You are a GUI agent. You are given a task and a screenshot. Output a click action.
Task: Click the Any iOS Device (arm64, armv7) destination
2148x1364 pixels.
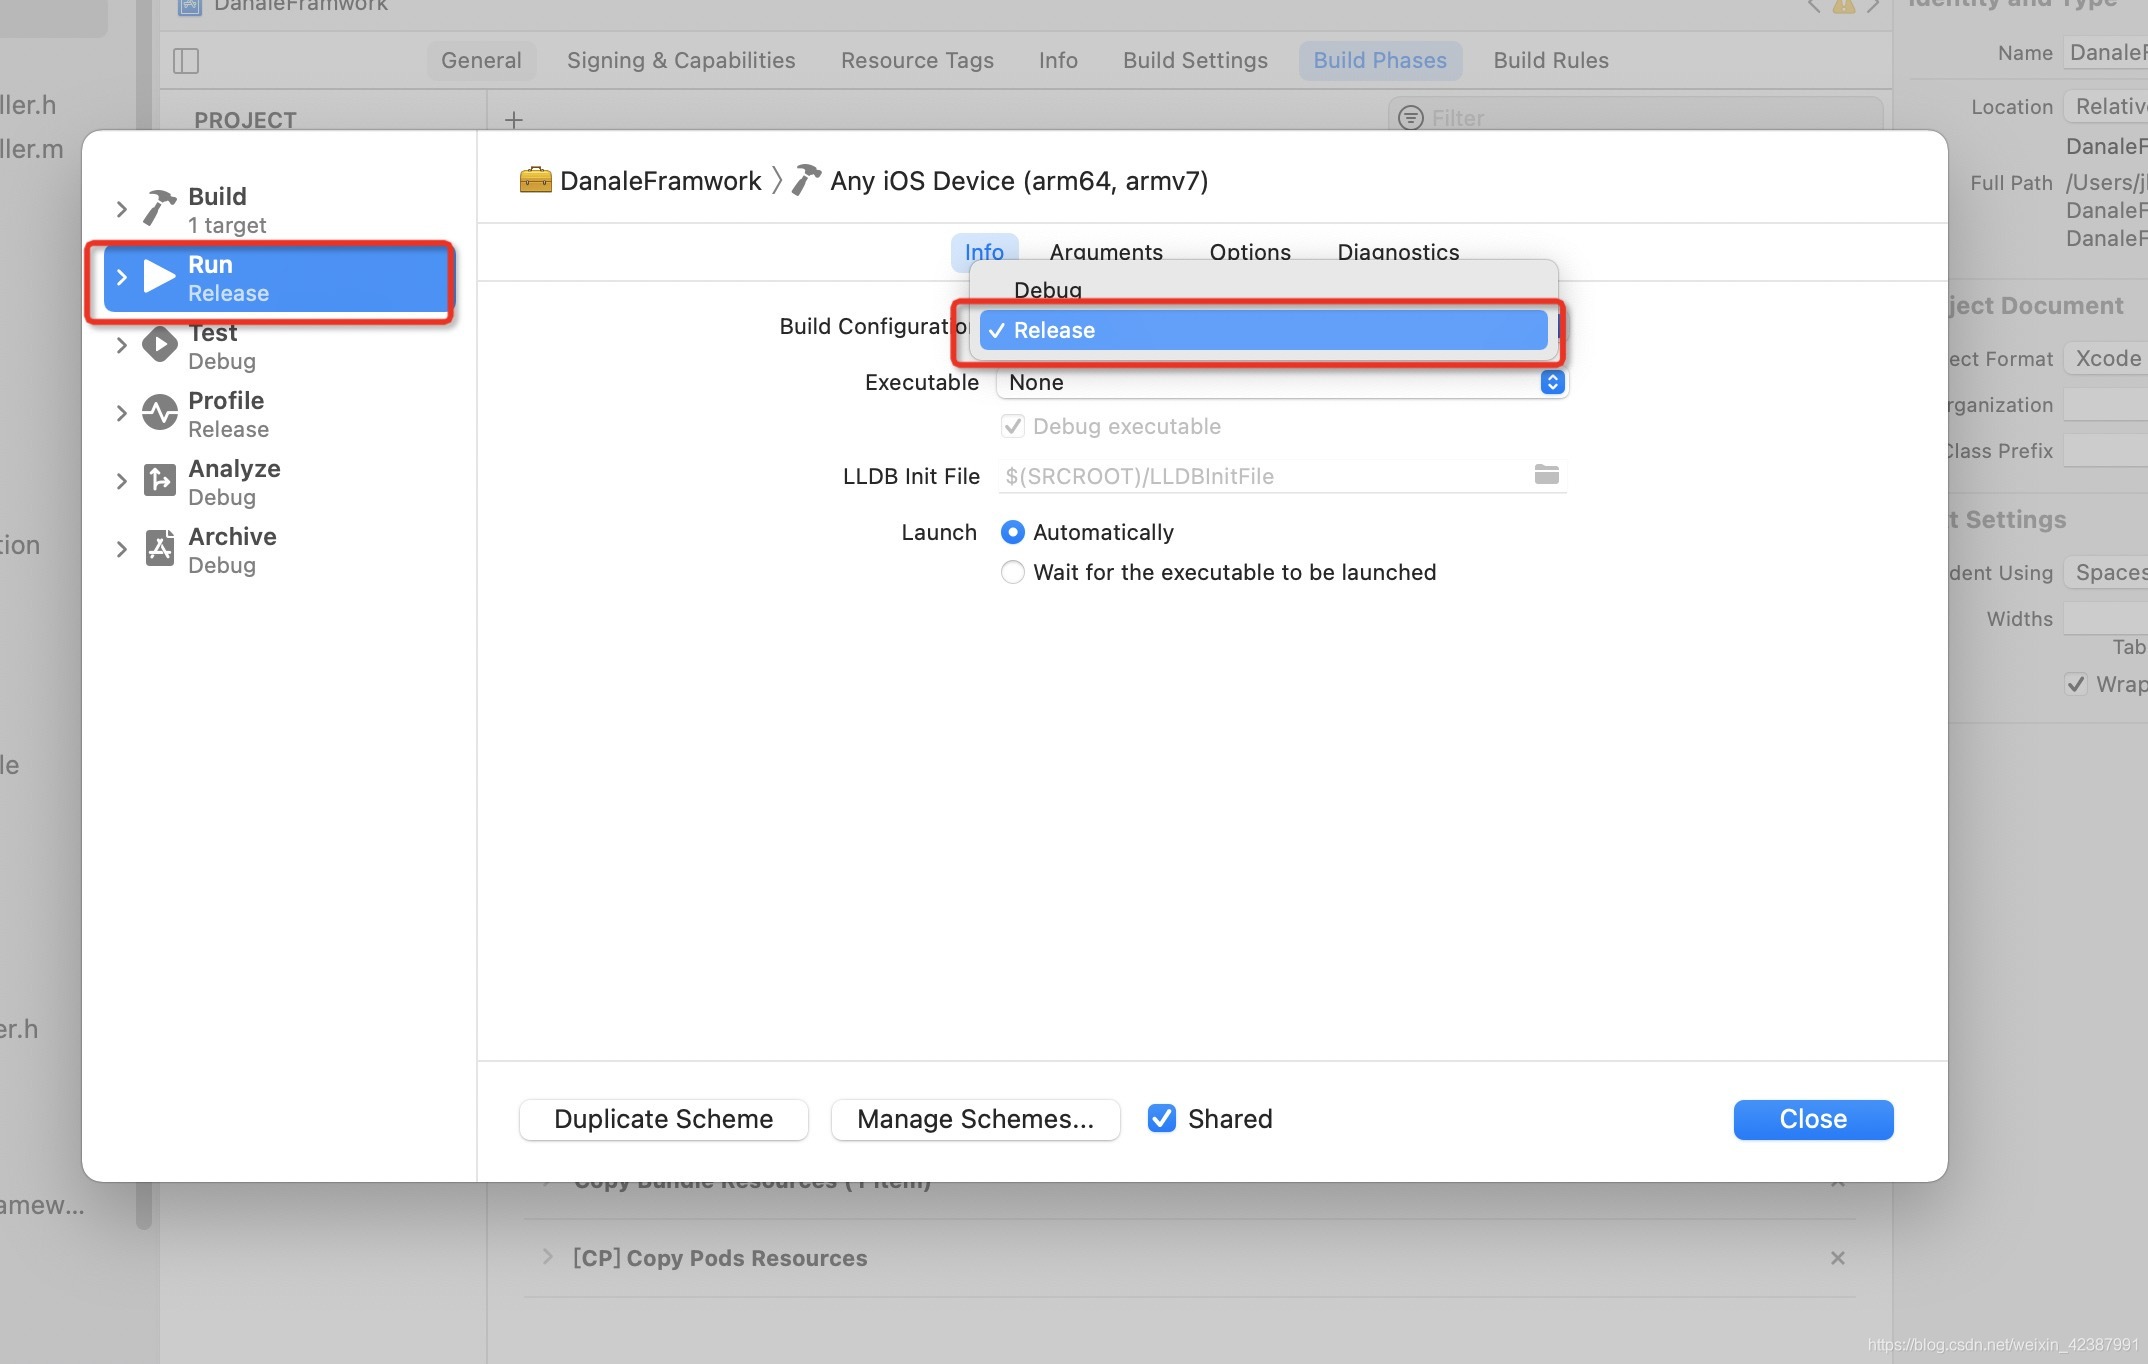point(1019,181)
